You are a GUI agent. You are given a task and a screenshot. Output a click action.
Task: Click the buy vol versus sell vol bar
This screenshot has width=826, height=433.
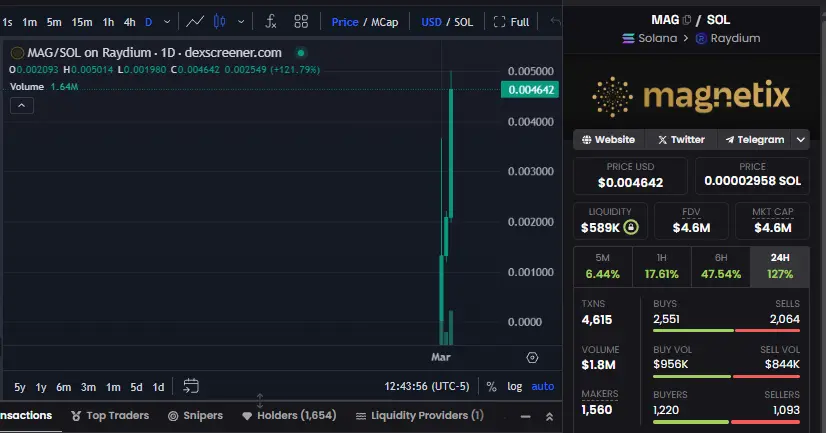point(726,376)
